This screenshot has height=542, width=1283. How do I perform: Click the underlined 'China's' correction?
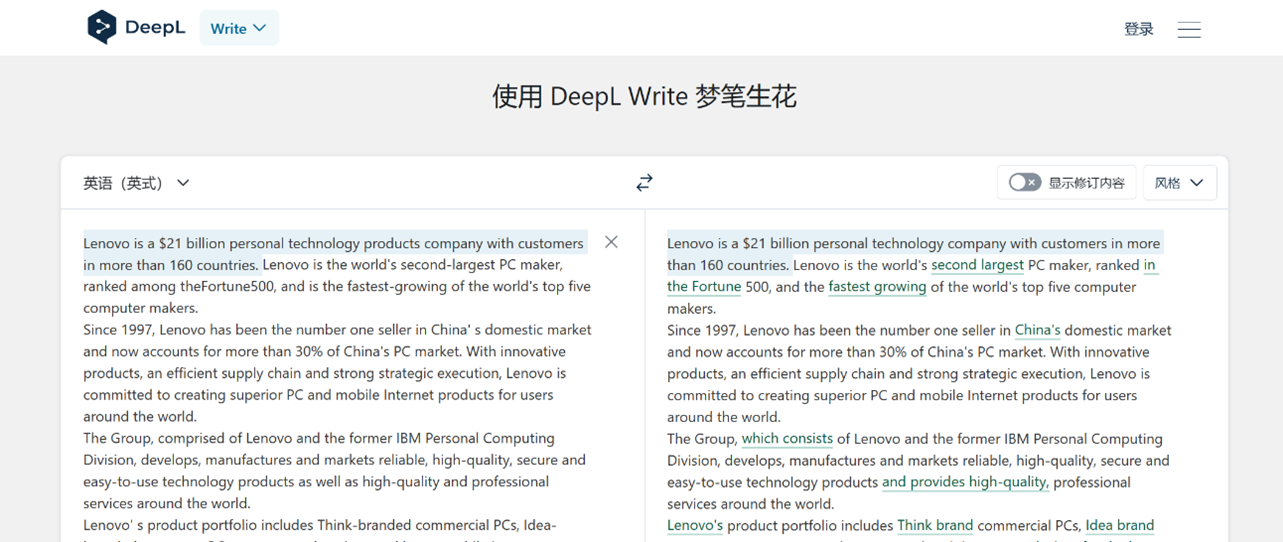pos(1037,330)
